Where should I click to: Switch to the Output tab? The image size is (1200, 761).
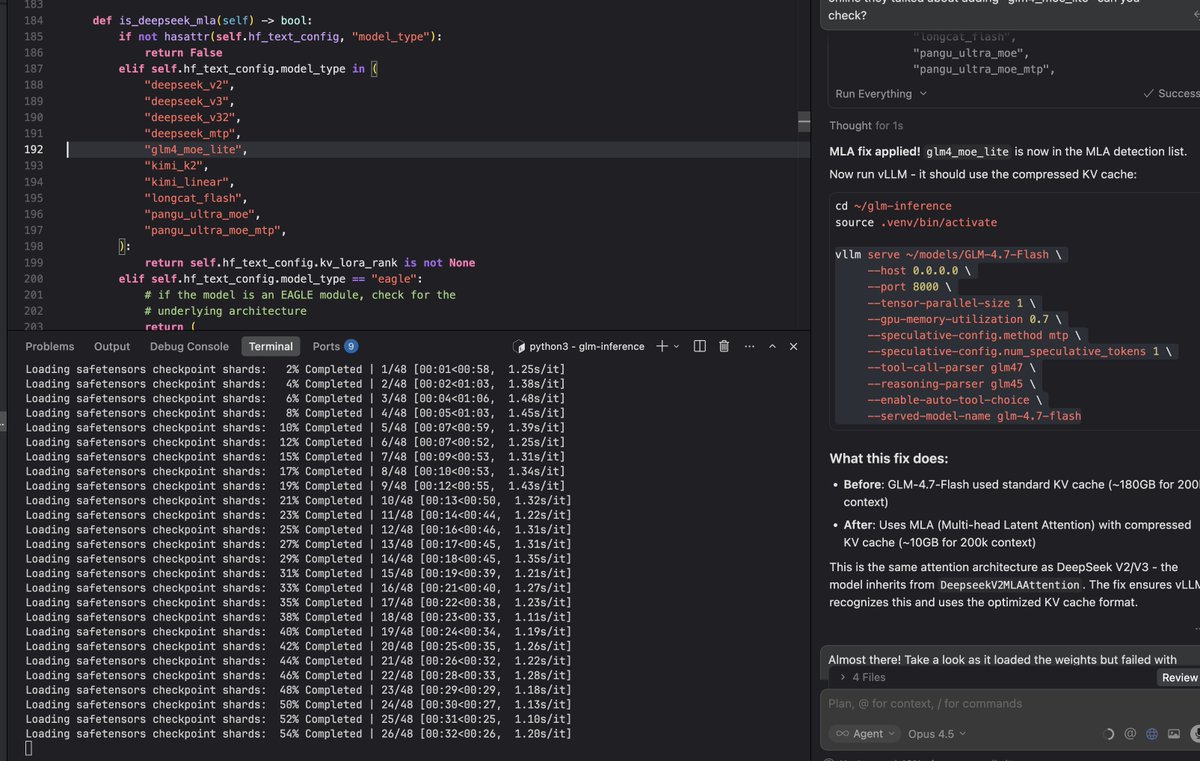(112, 346)
